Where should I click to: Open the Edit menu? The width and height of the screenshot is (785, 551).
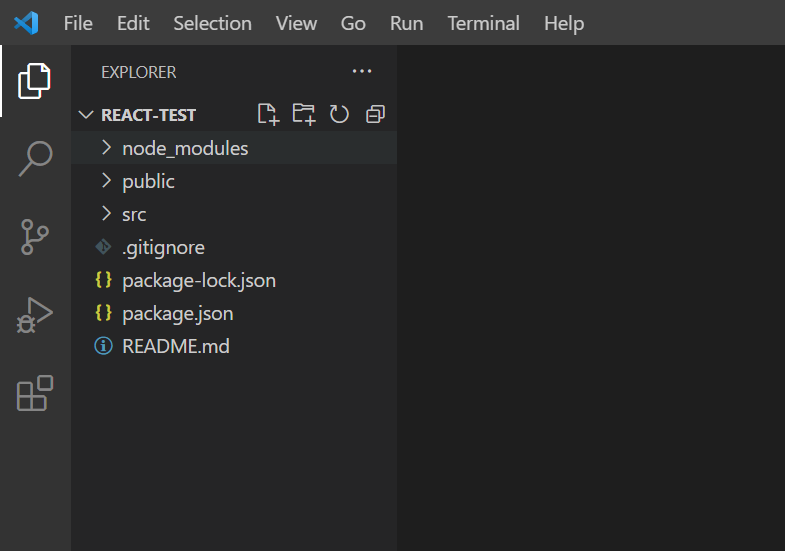(x=133, y=23)
